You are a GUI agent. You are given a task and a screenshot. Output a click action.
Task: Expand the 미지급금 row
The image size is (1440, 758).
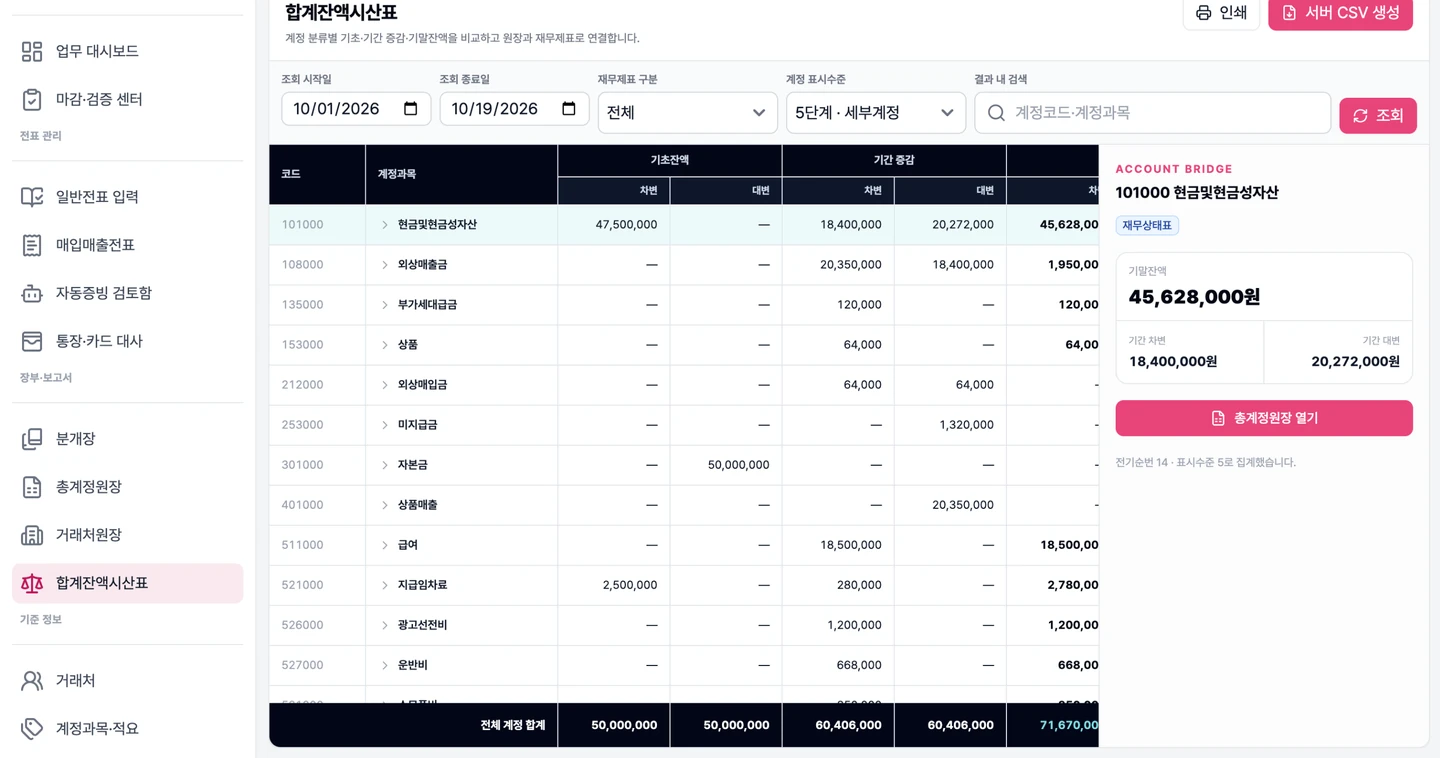coord(384,425)
